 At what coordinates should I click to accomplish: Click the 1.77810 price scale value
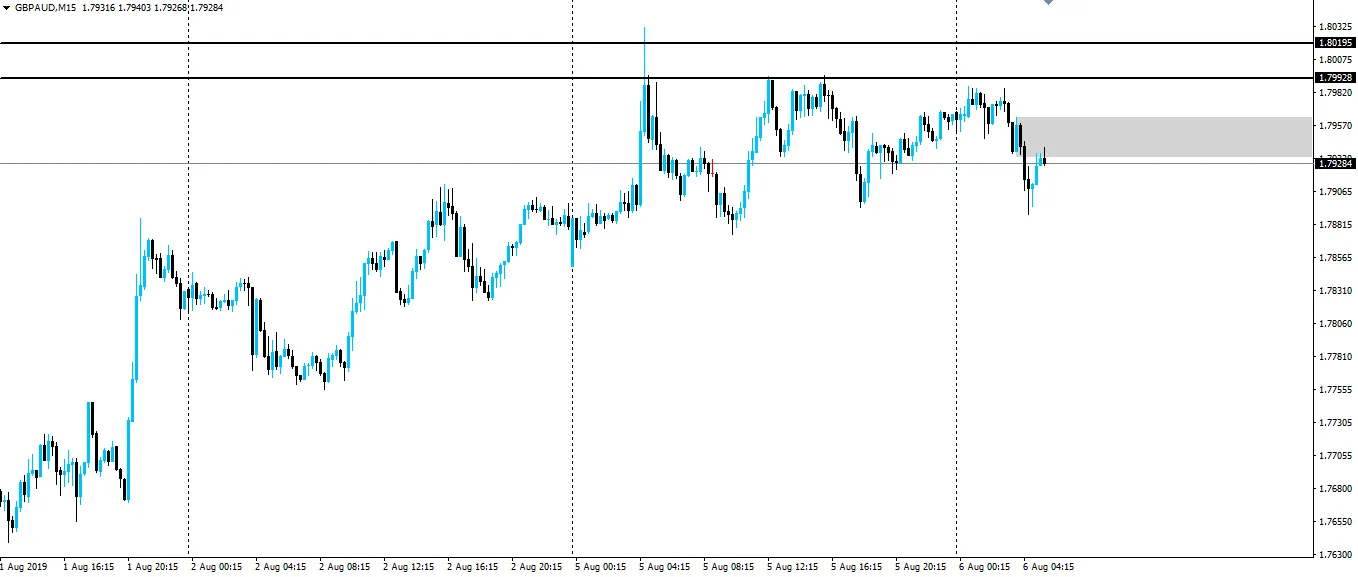point(1337,357)
